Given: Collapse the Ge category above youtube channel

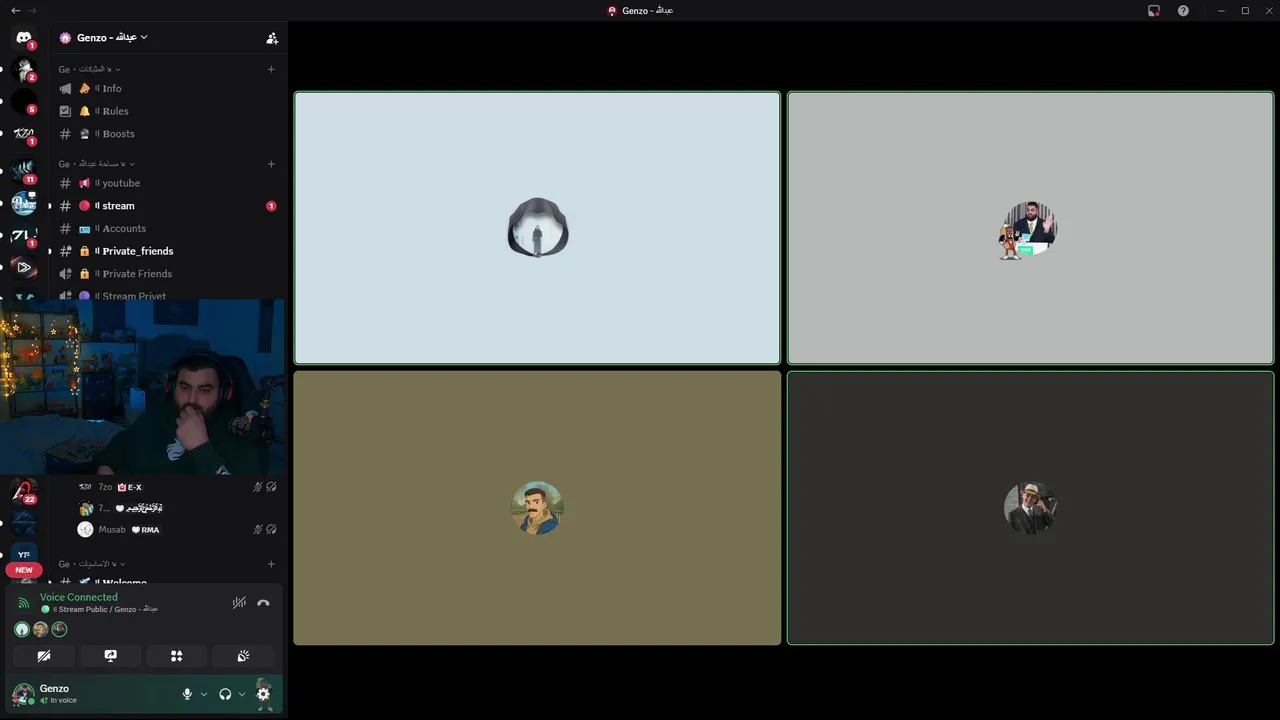Looking at the screenshot, I should coord(96,164).
